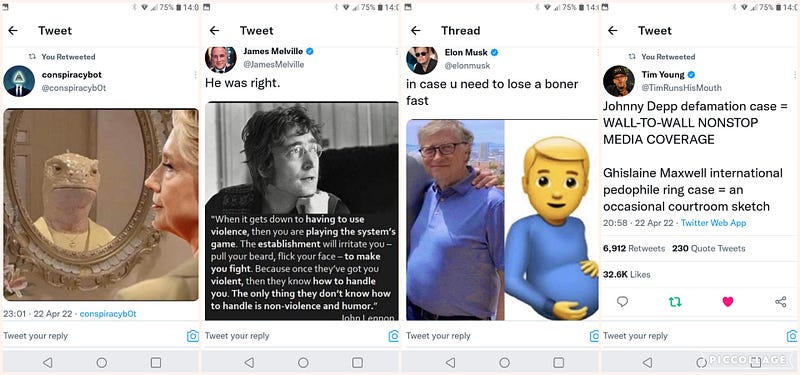Tap the Android home circle under the Elon Musk thread
This screenshot has height=375, width=800.
[505, 362]
